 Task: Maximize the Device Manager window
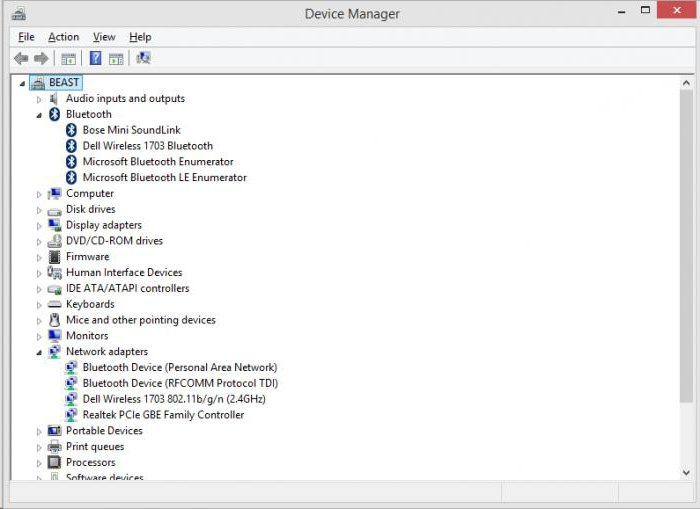pos(645,10)
